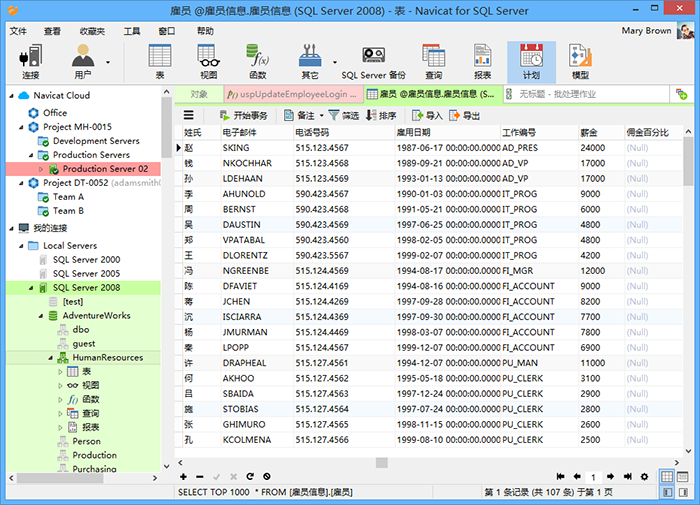Screen dimensions: 700x505
Task: Open the 连接 connection tool
Action: tap(30, 62)
